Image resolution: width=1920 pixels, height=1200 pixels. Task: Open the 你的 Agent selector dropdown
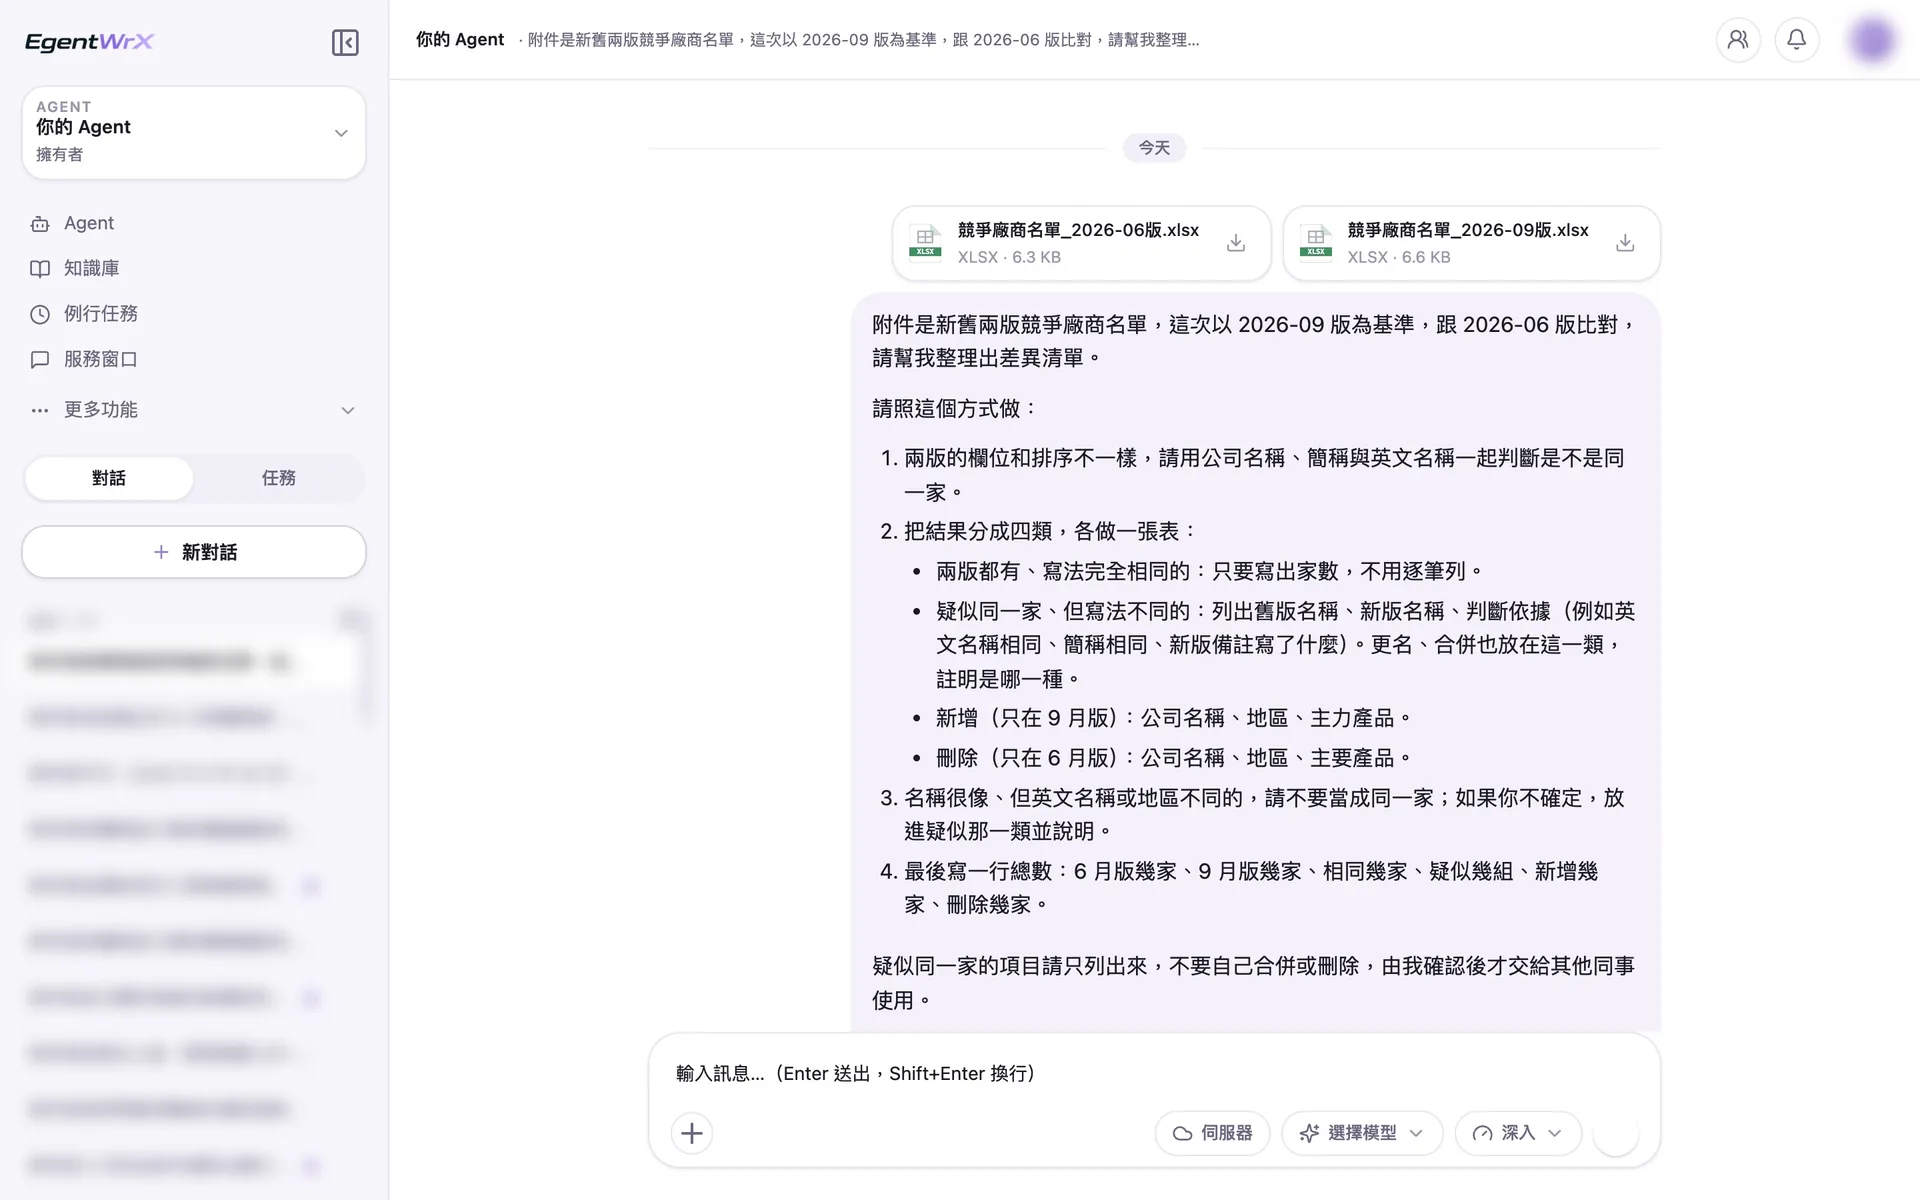[x=194, y=132]
